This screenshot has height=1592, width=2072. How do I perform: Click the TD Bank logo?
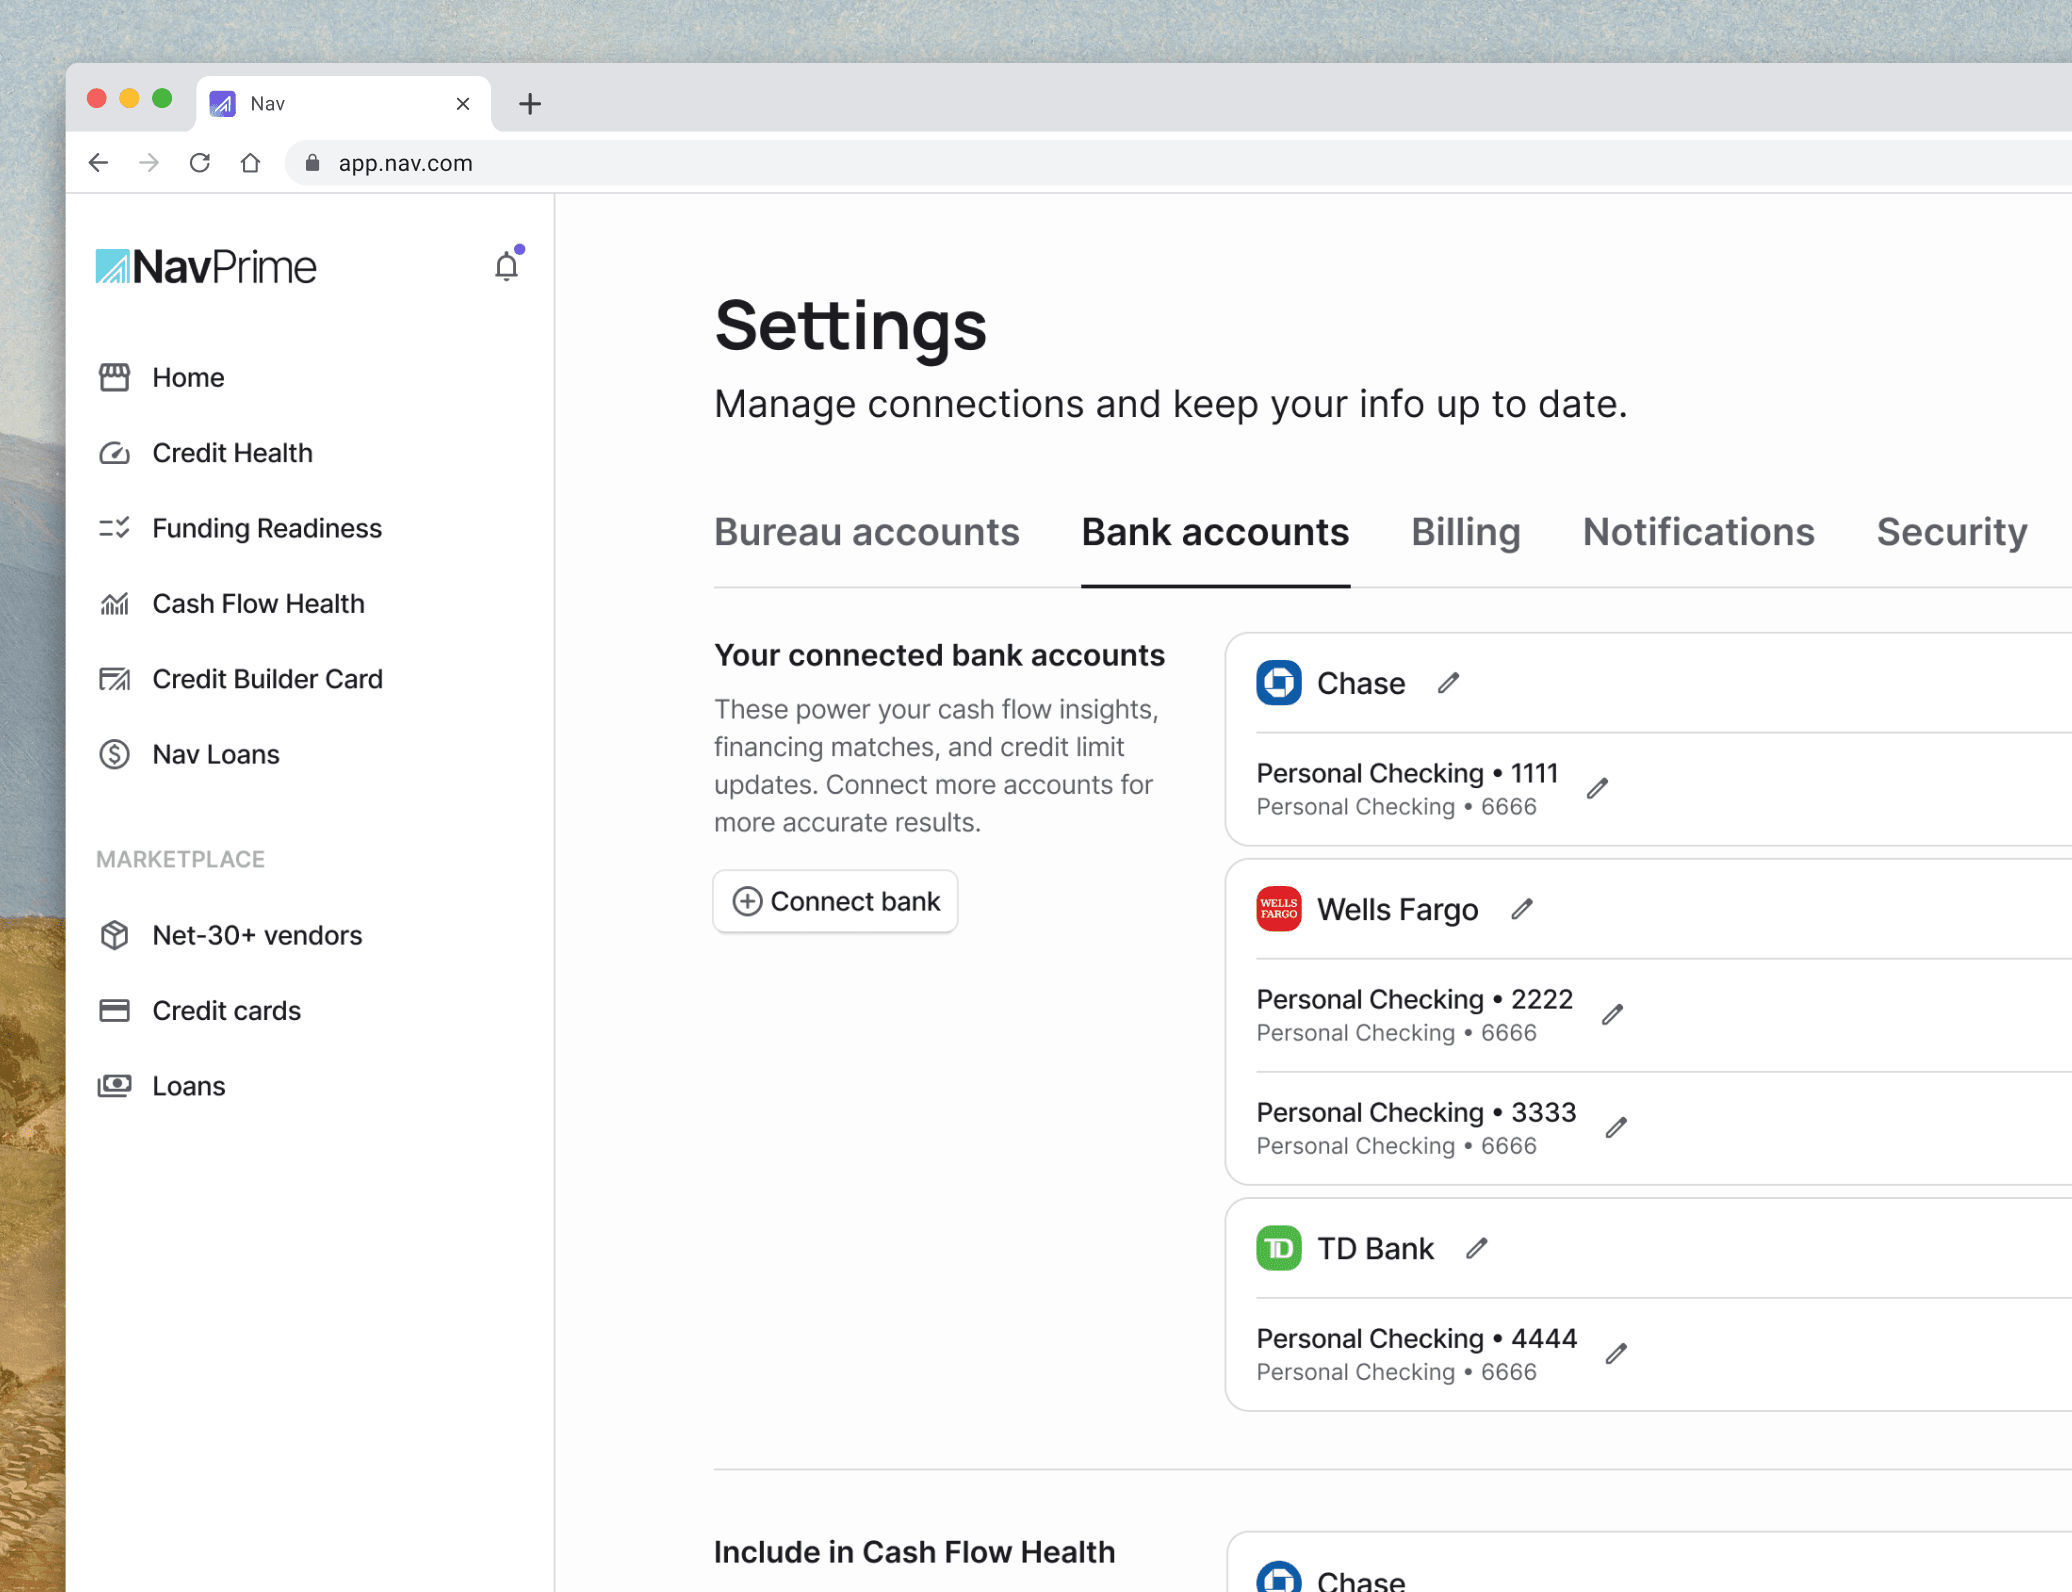point(1278,1248)
